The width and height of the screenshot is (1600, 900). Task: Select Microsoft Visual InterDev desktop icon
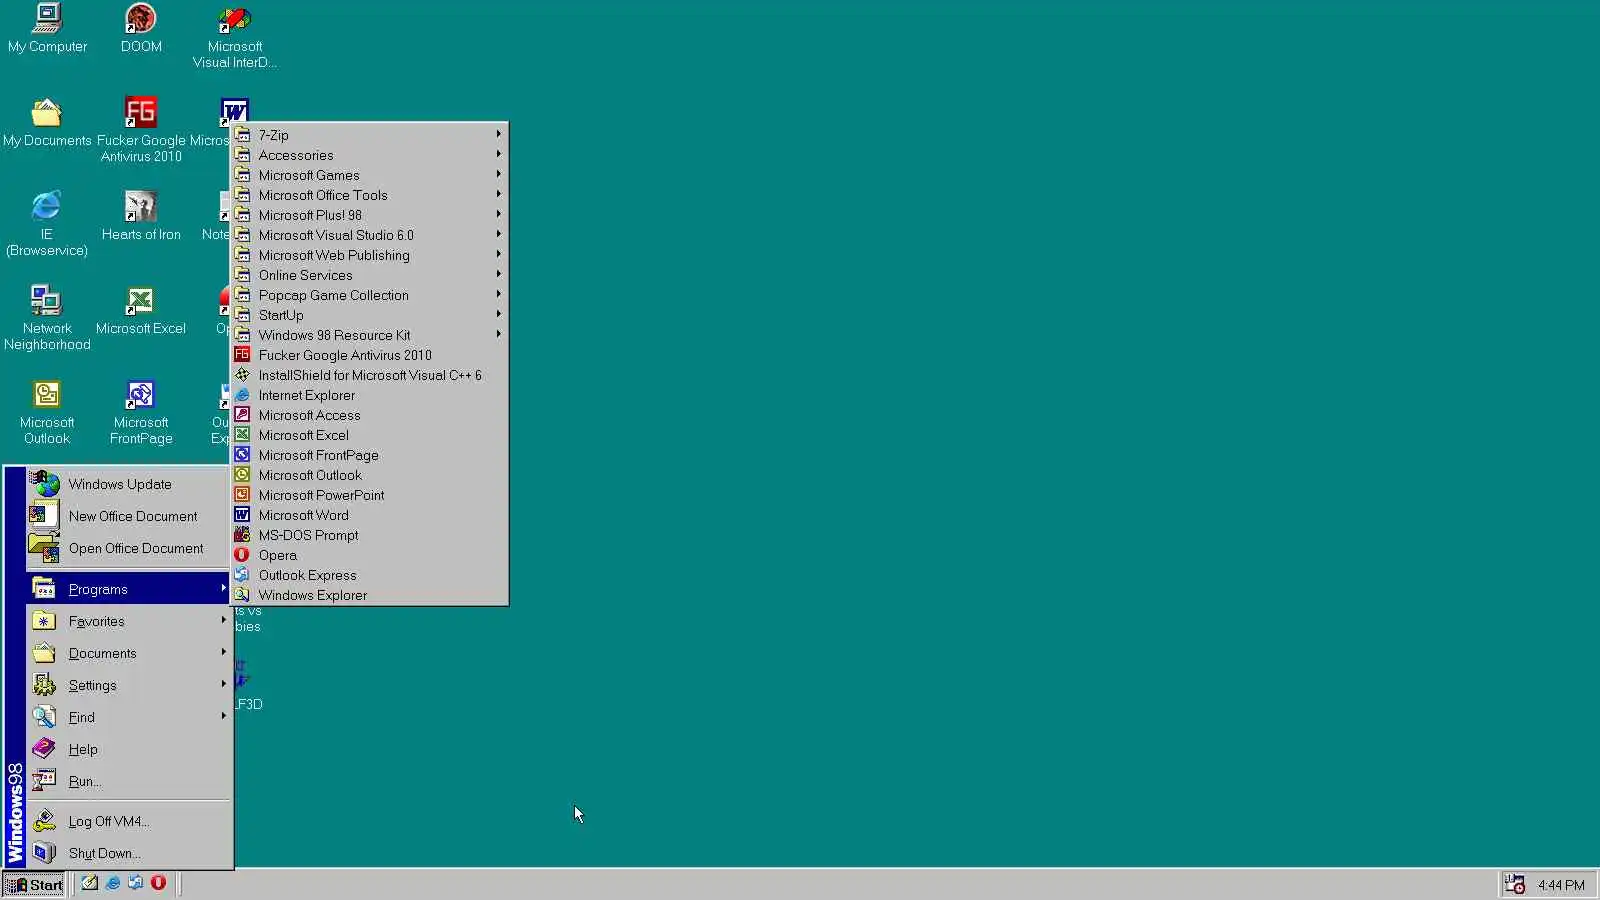[235, 36]
